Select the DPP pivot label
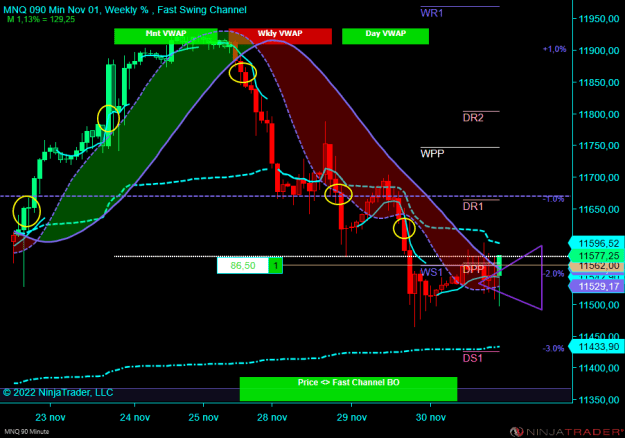 click(473, 269)
